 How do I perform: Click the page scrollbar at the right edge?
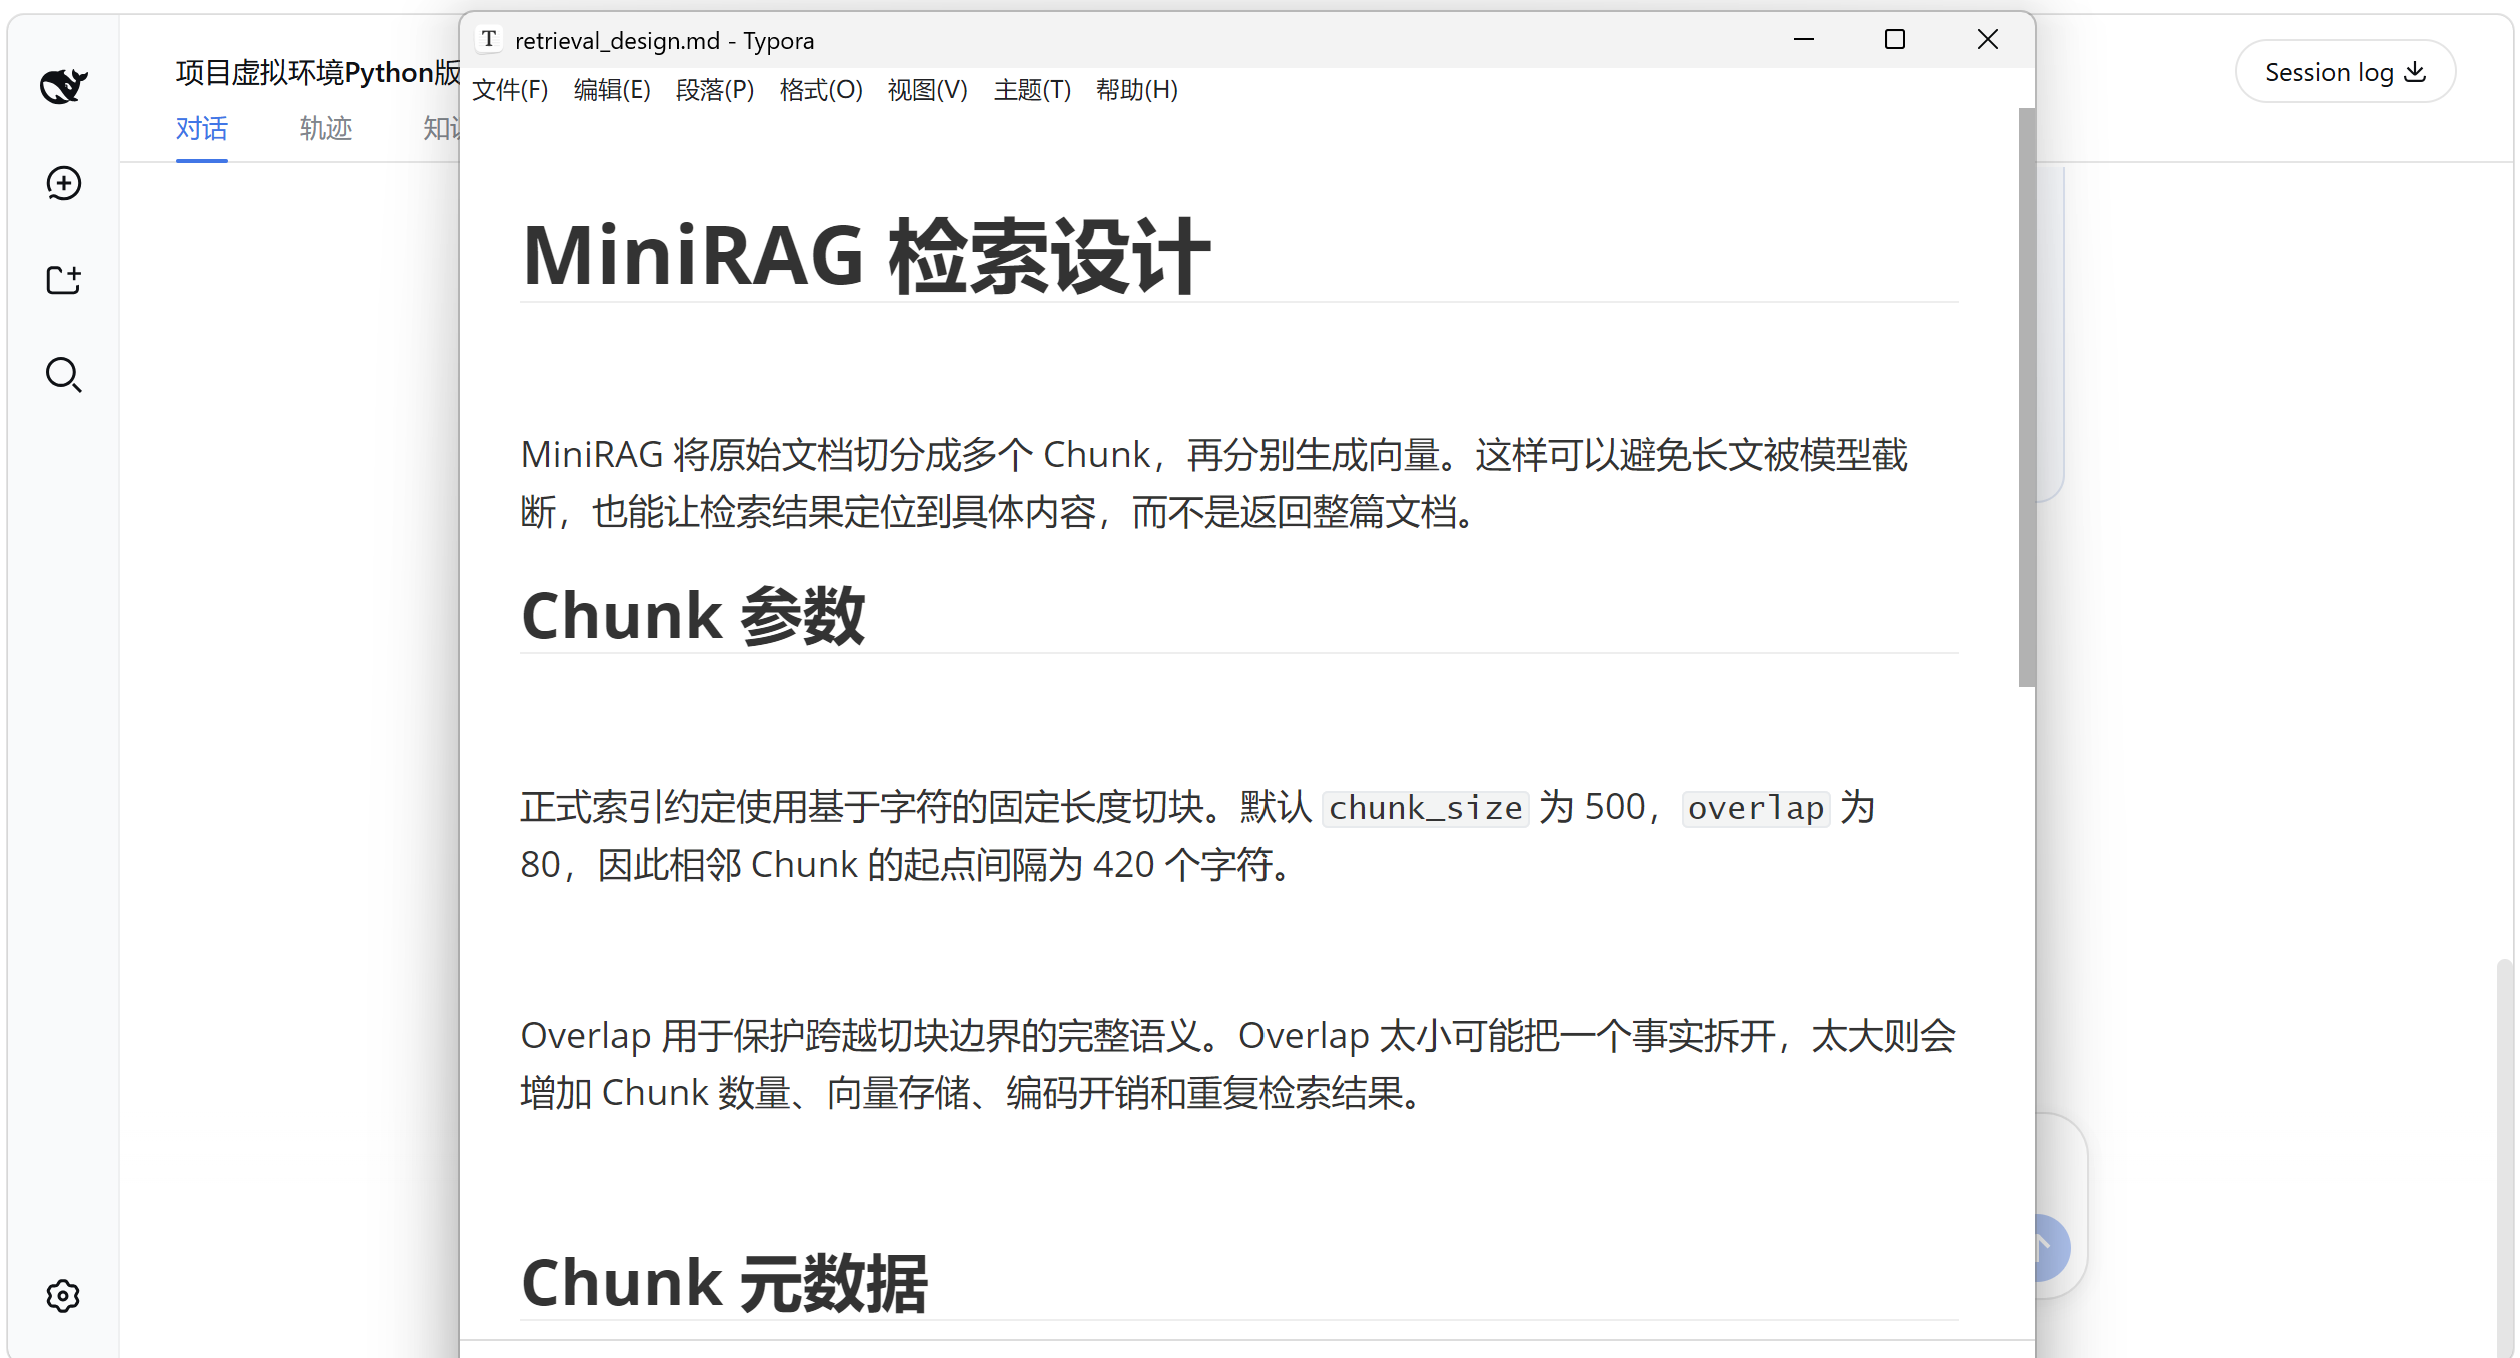point(2504,1157)
